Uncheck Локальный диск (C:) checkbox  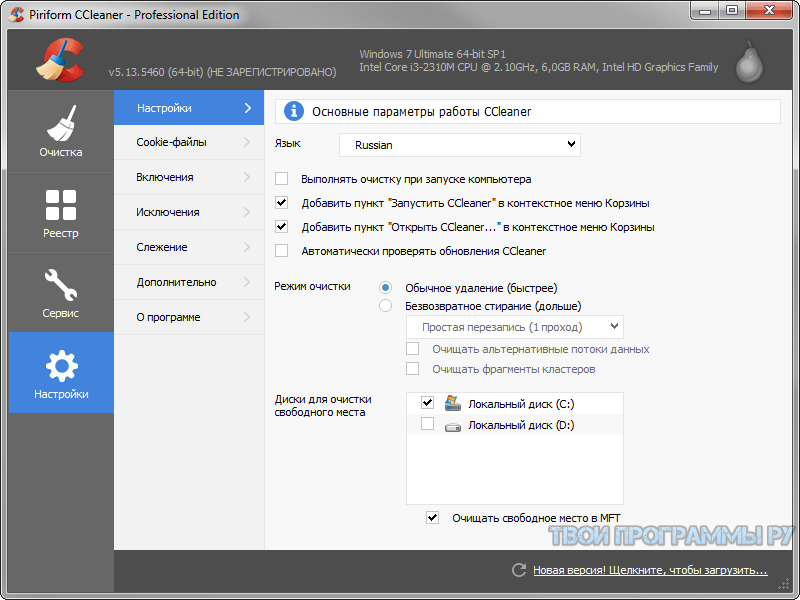428,403
